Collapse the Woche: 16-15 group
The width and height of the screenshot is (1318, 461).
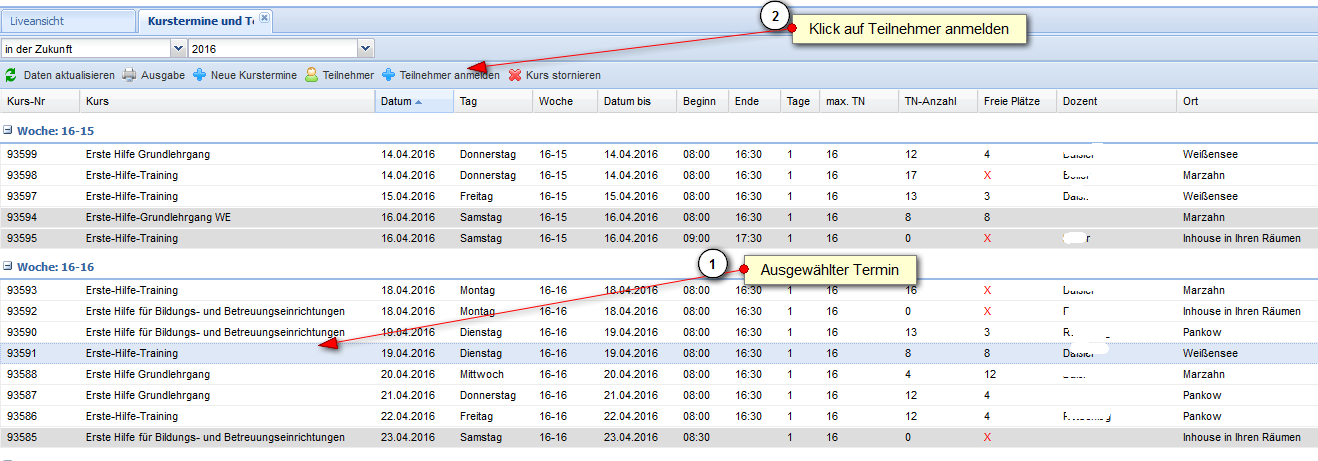click(x=8, y=130)
